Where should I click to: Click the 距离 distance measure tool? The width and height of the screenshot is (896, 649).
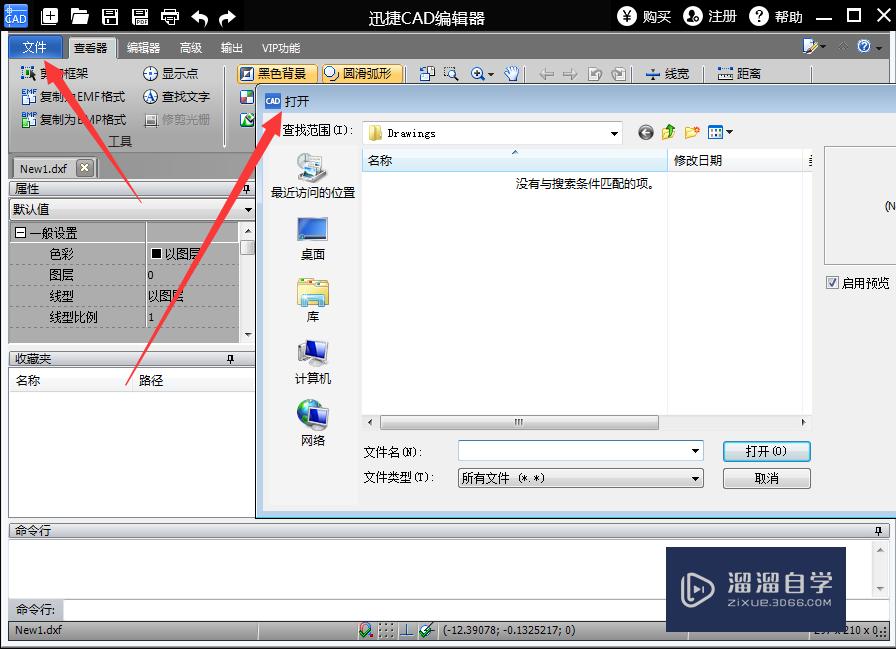[739, 74]
